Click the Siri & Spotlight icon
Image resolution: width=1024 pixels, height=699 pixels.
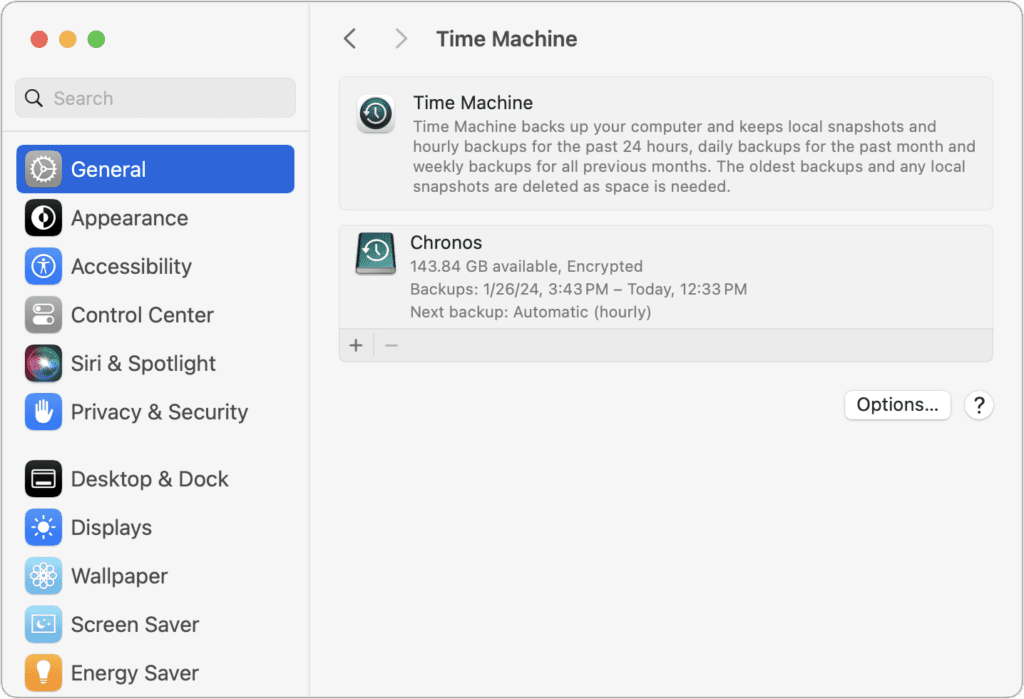click(x=43, y=363)
